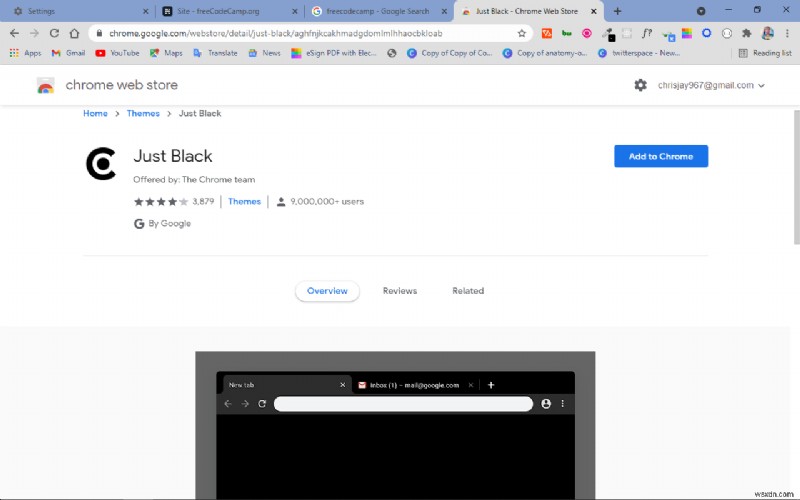
Task: Click the 9,000,000+ users text
Action: click(327, 202)
